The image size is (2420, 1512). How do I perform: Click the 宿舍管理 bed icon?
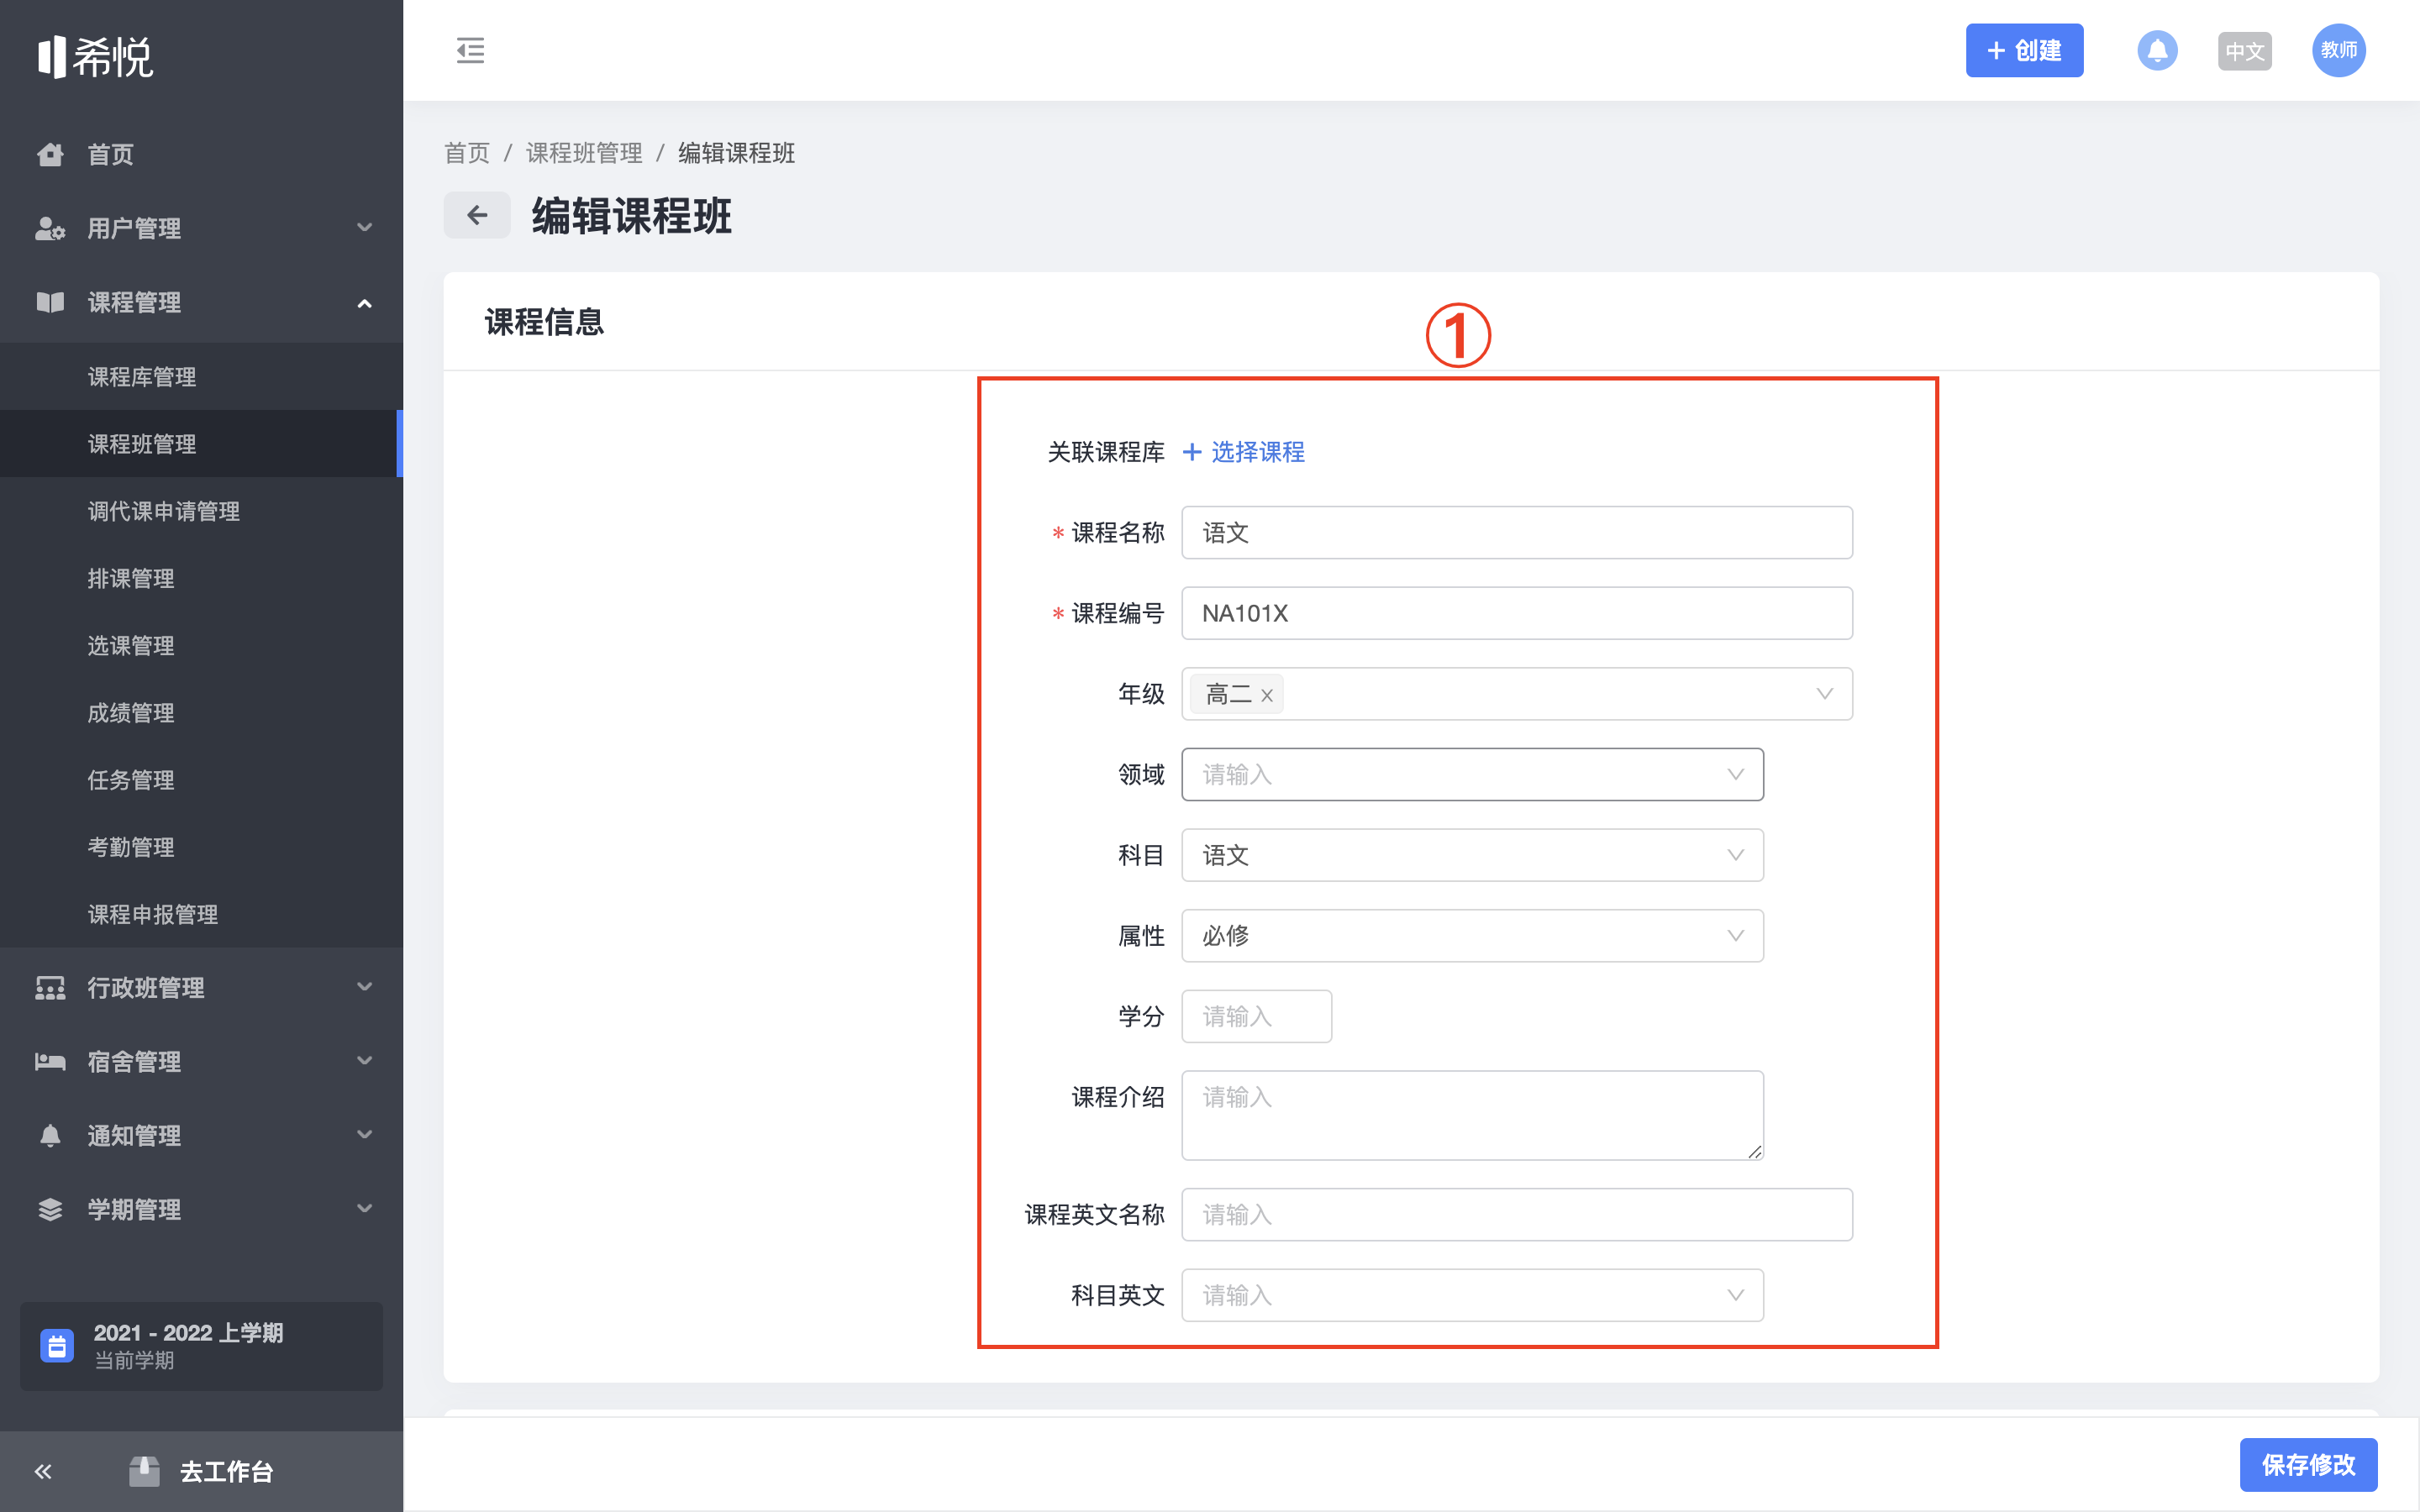click(x=50, y=1062)
